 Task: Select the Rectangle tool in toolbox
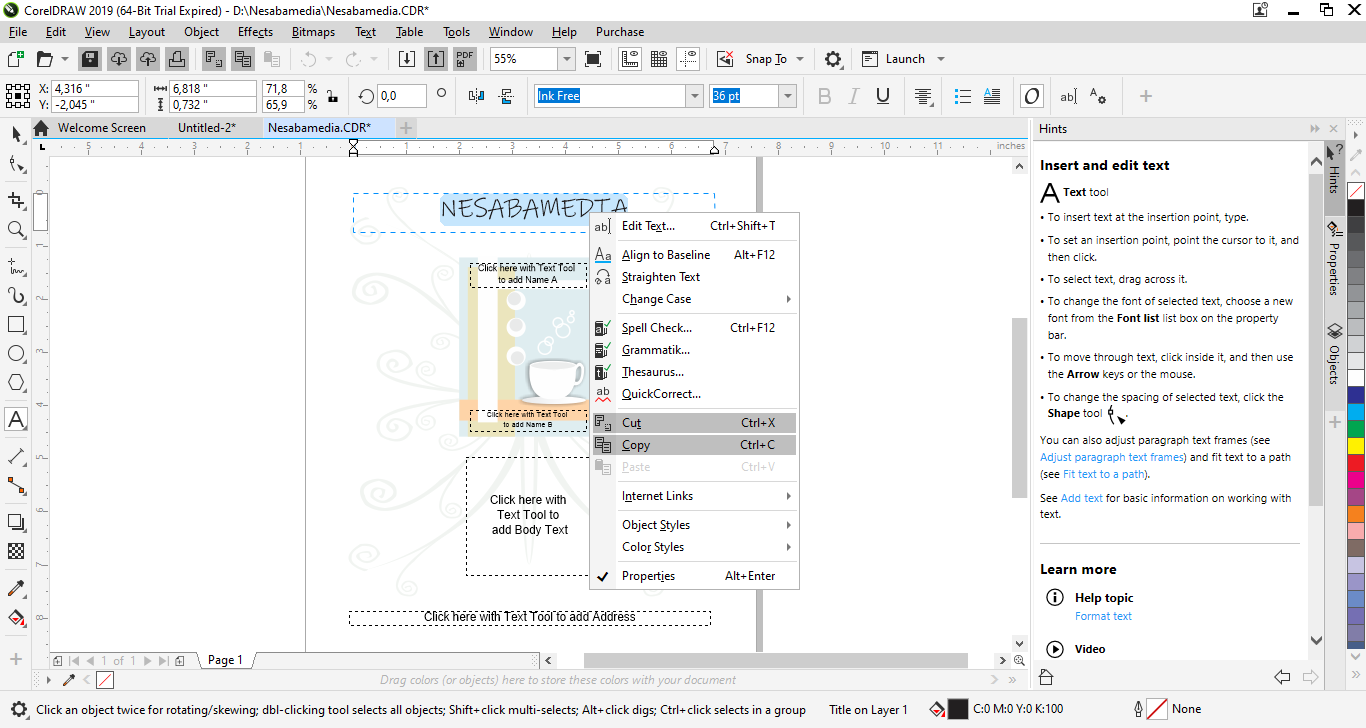[x=16, y=325]
